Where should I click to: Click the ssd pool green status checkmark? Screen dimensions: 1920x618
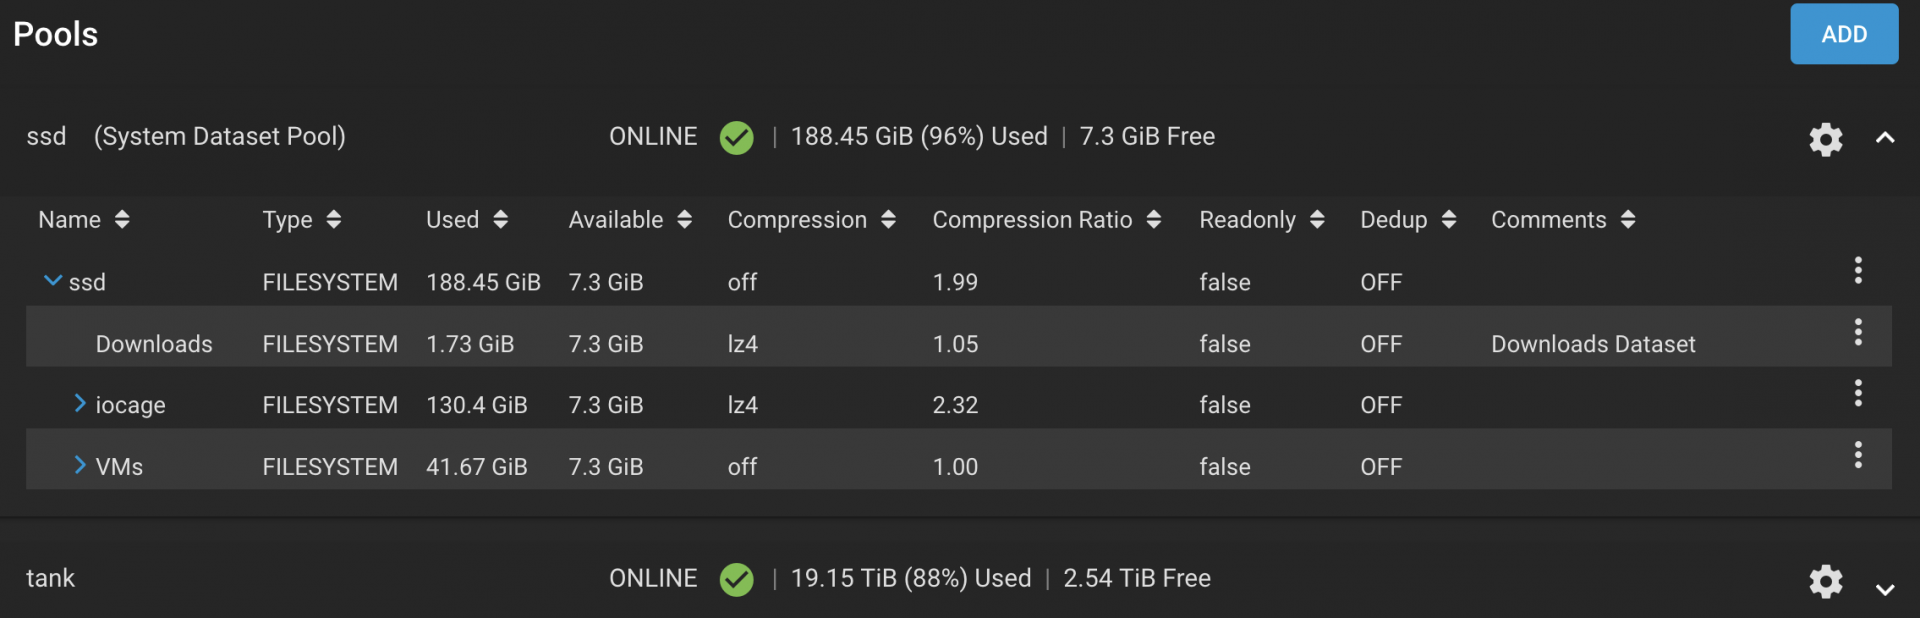737,137
